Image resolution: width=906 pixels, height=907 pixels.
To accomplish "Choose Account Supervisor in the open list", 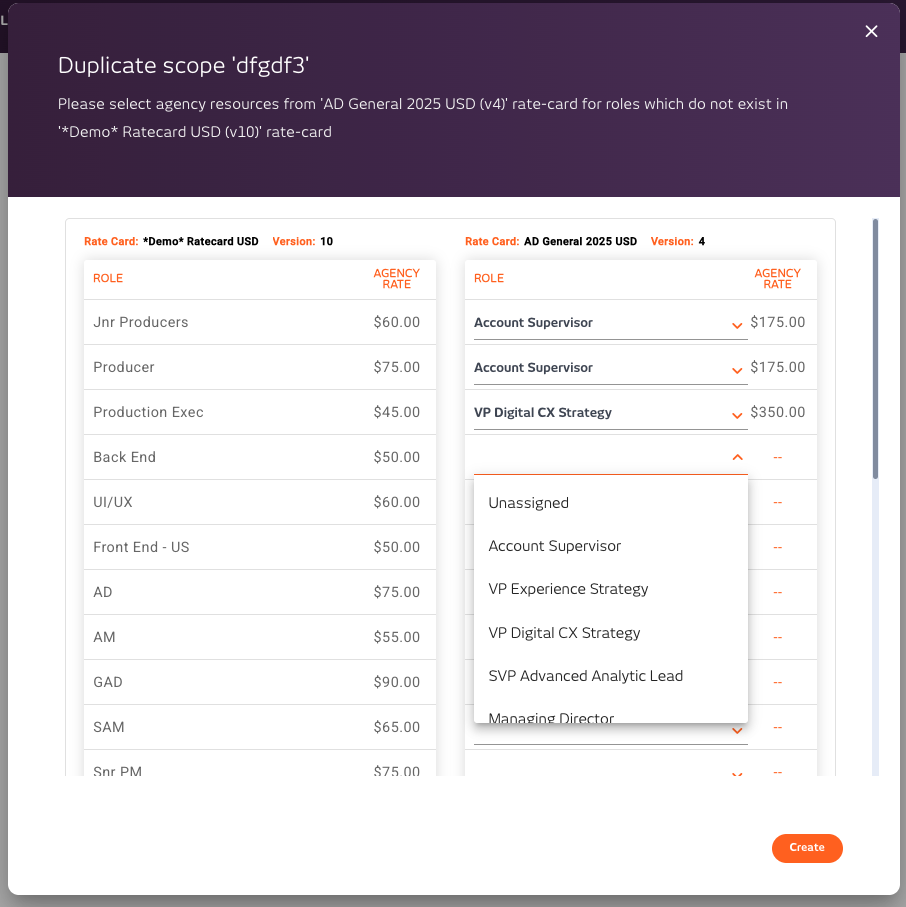I will (555, 546).
